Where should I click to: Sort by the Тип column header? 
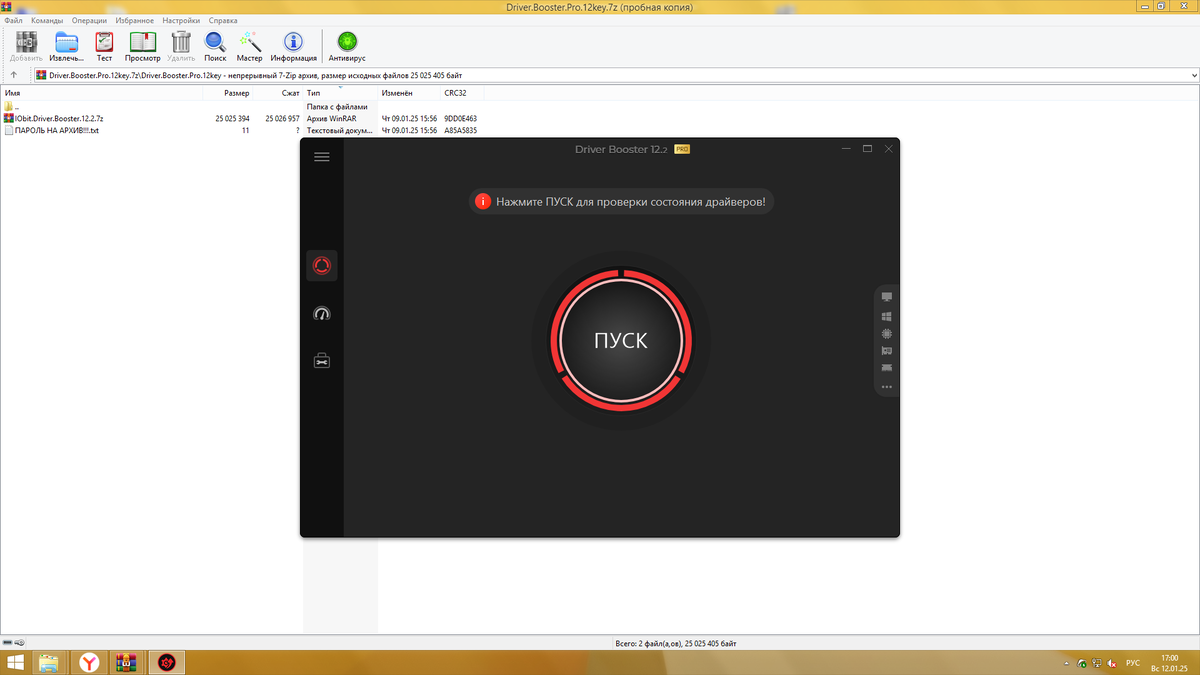tap(340, 93)
